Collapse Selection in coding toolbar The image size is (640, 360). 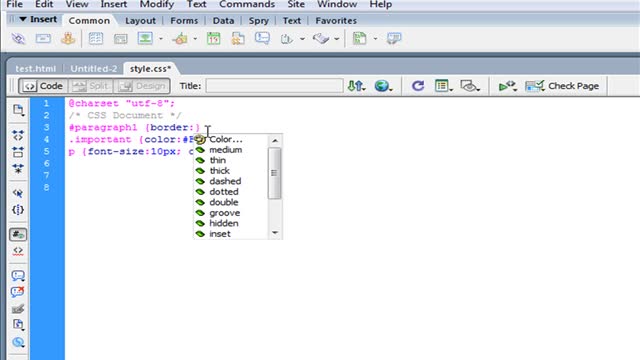(x=18, y=152)
